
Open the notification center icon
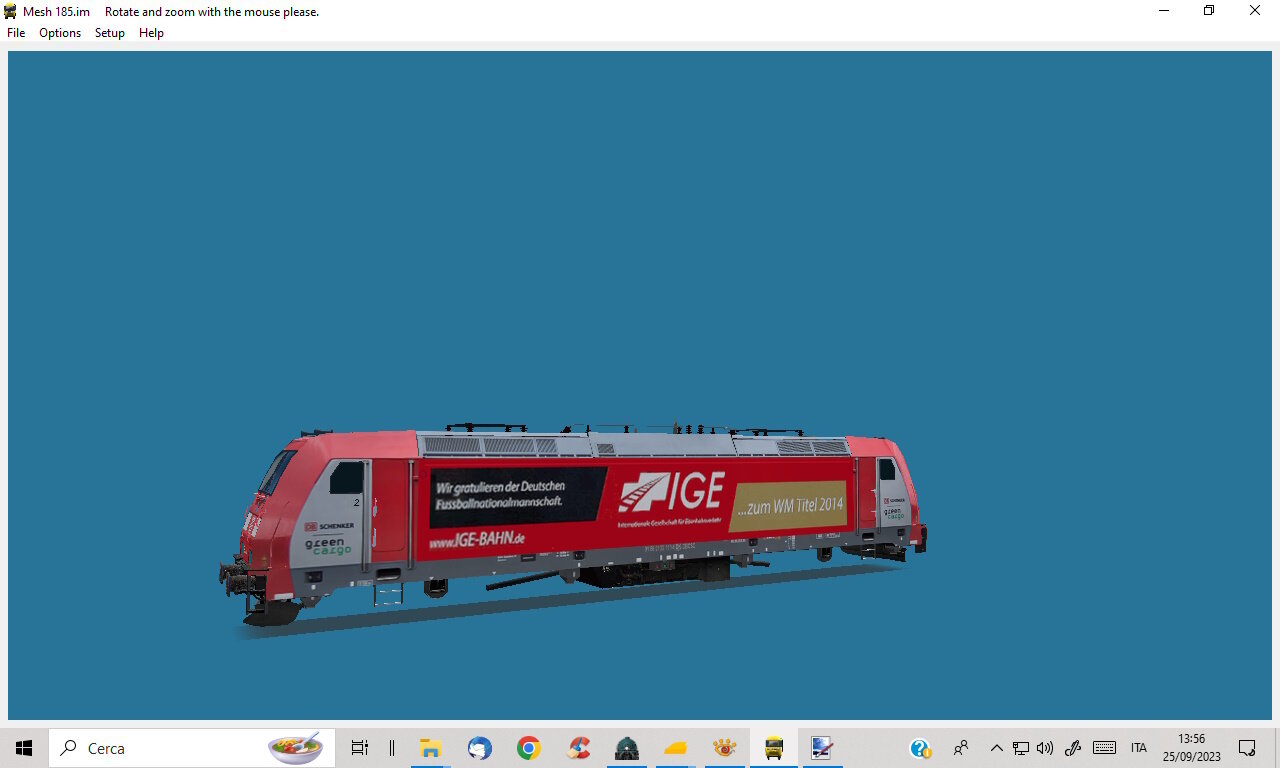pos(1247,748)
